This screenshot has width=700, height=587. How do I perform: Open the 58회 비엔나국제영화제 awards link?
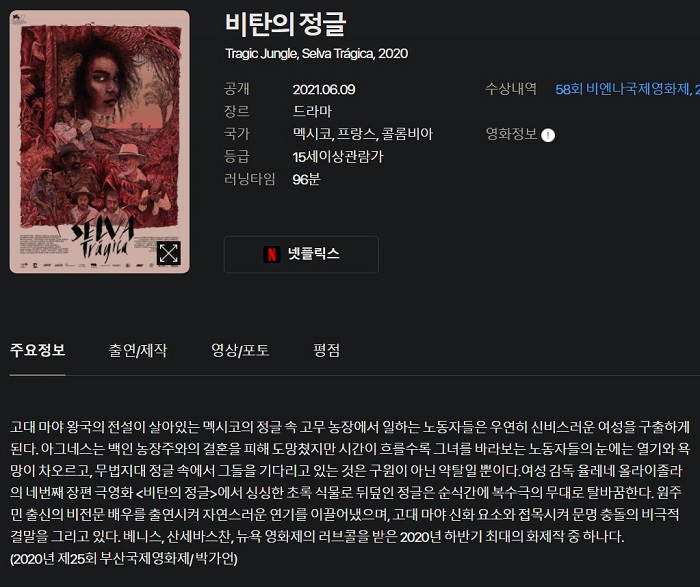pos(627,89)
